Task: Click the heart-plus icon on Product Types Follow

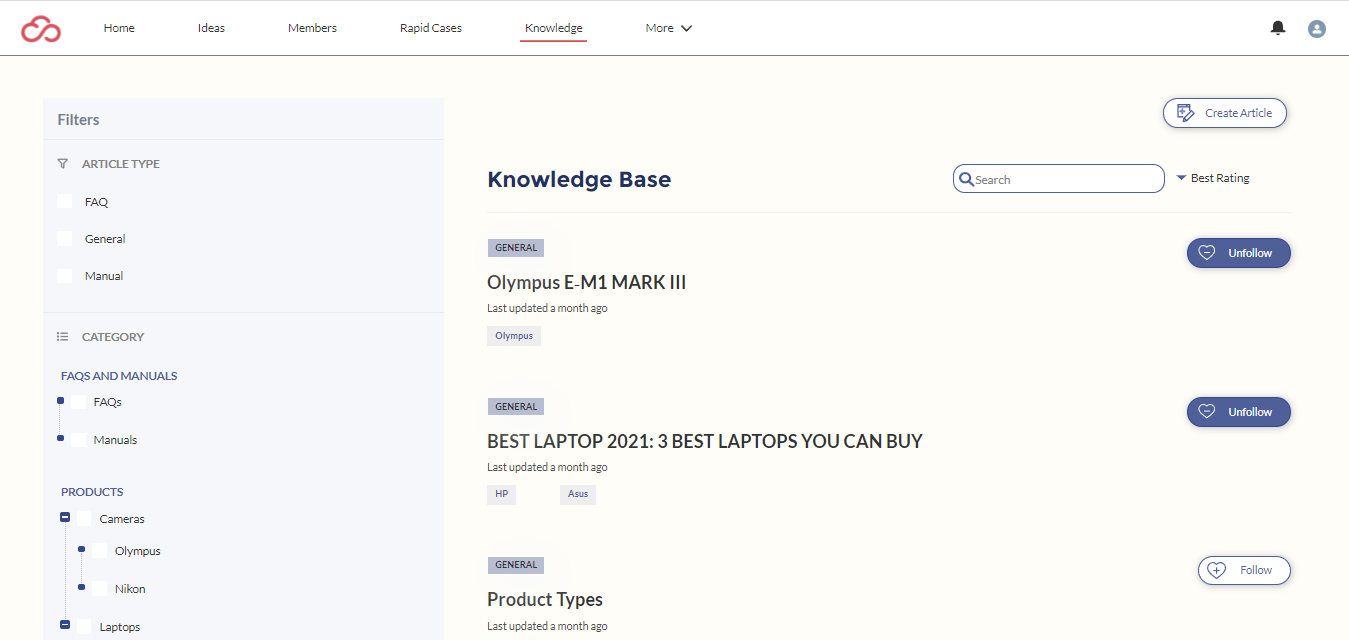Action: 1217,570
